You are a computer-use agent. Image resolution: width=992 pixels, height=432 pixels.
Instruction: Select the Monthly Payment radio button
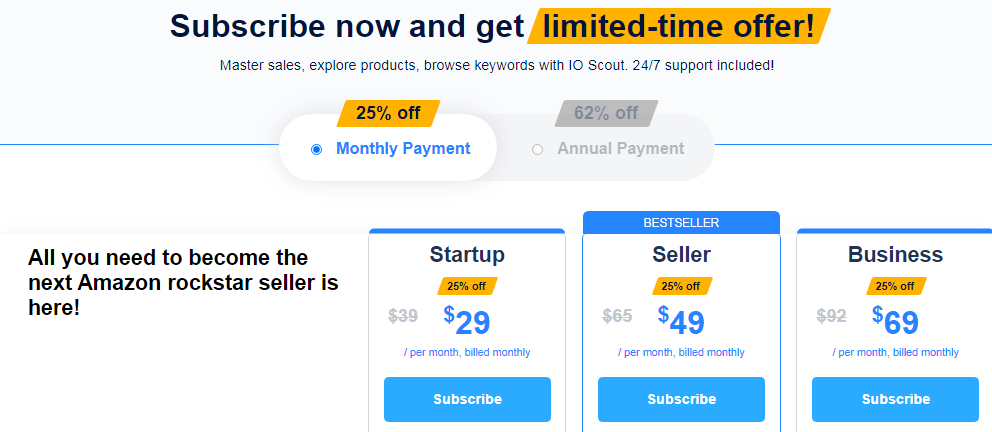pos(316,150)
